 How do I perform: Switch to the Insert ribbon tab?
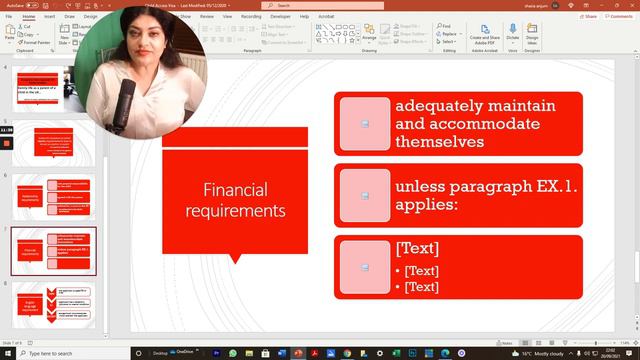tap(49, 17)
